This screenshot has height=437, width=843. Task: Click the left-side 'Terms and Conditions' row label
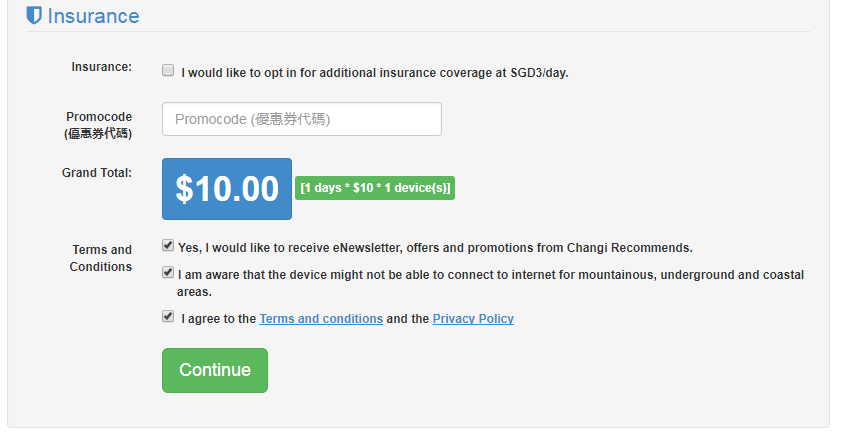[101, 258]
